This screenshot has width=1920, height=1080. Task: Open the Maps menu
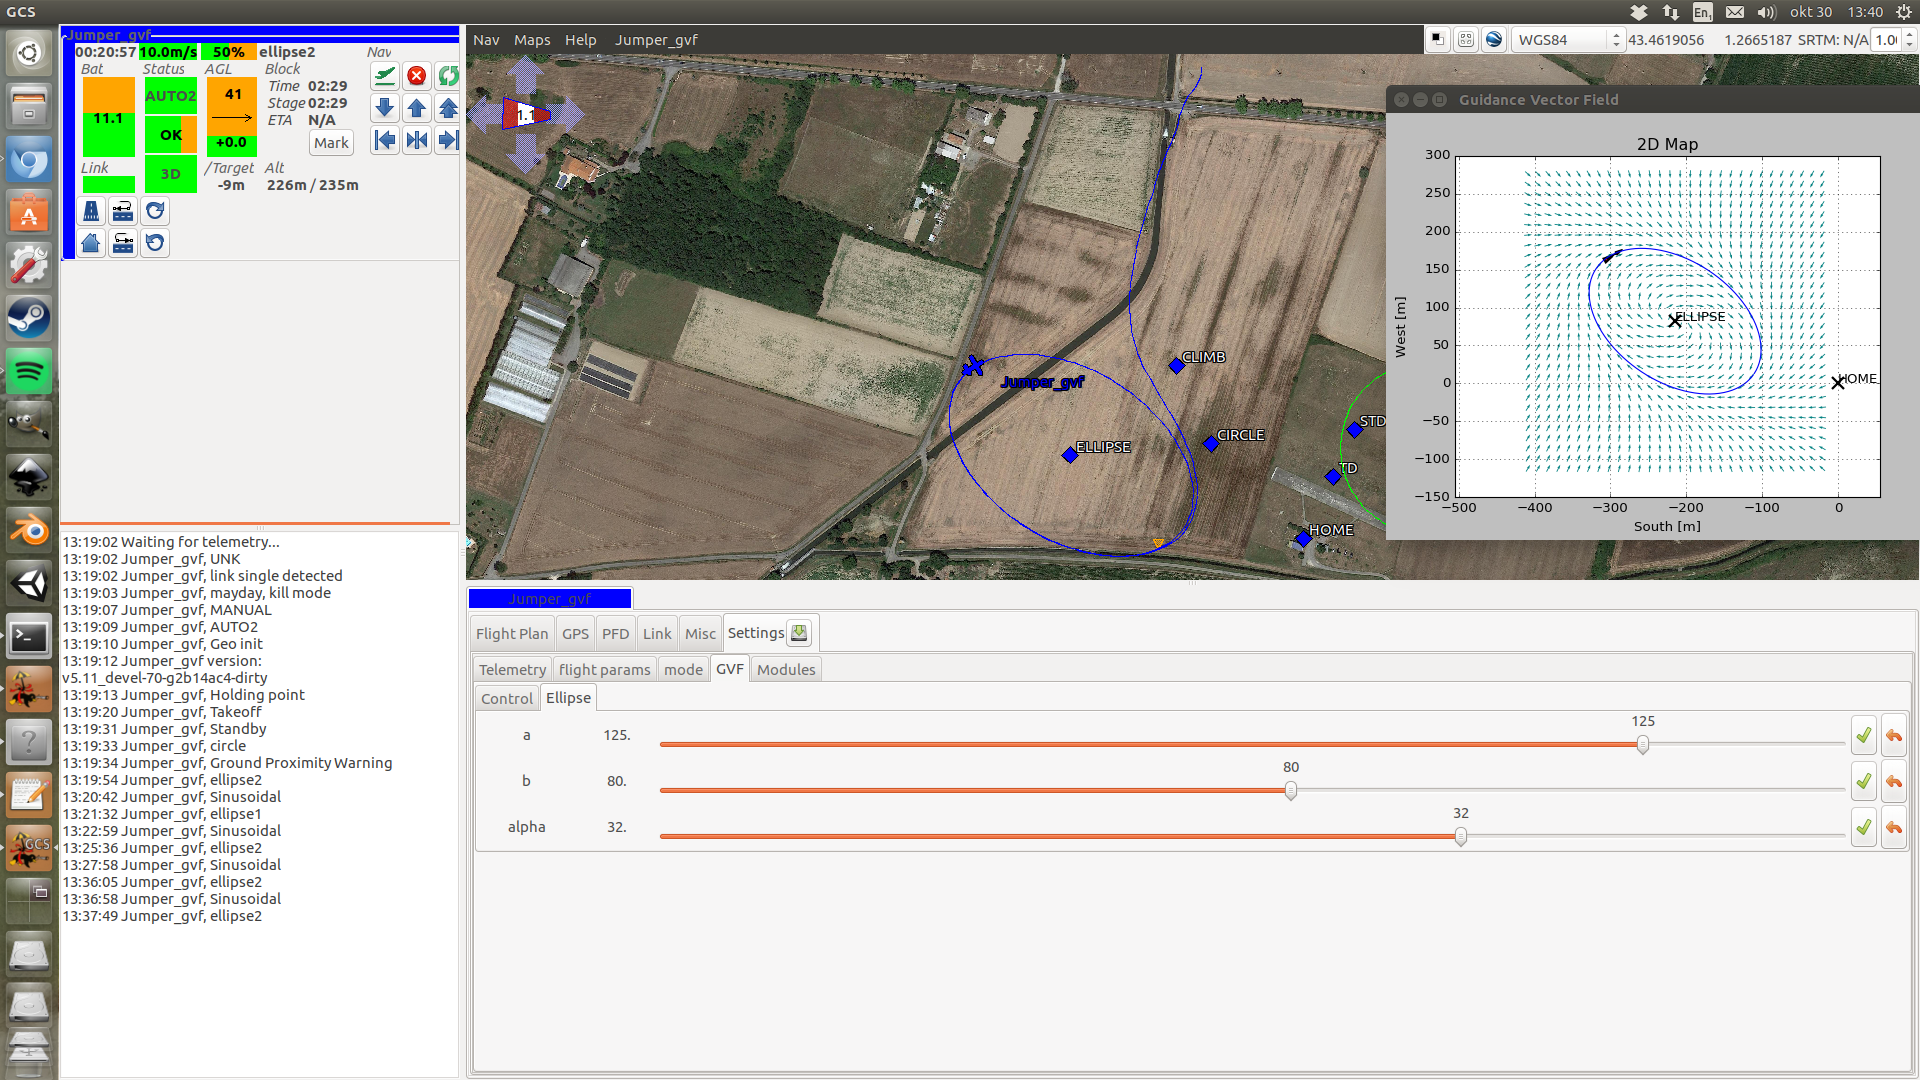tap(532, 40)
